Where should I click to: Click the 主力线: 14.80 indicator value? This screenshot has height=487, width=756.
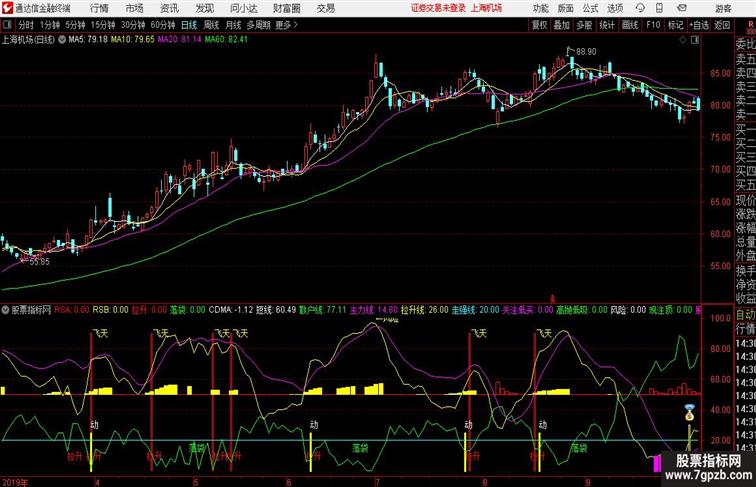pos(374,310)
